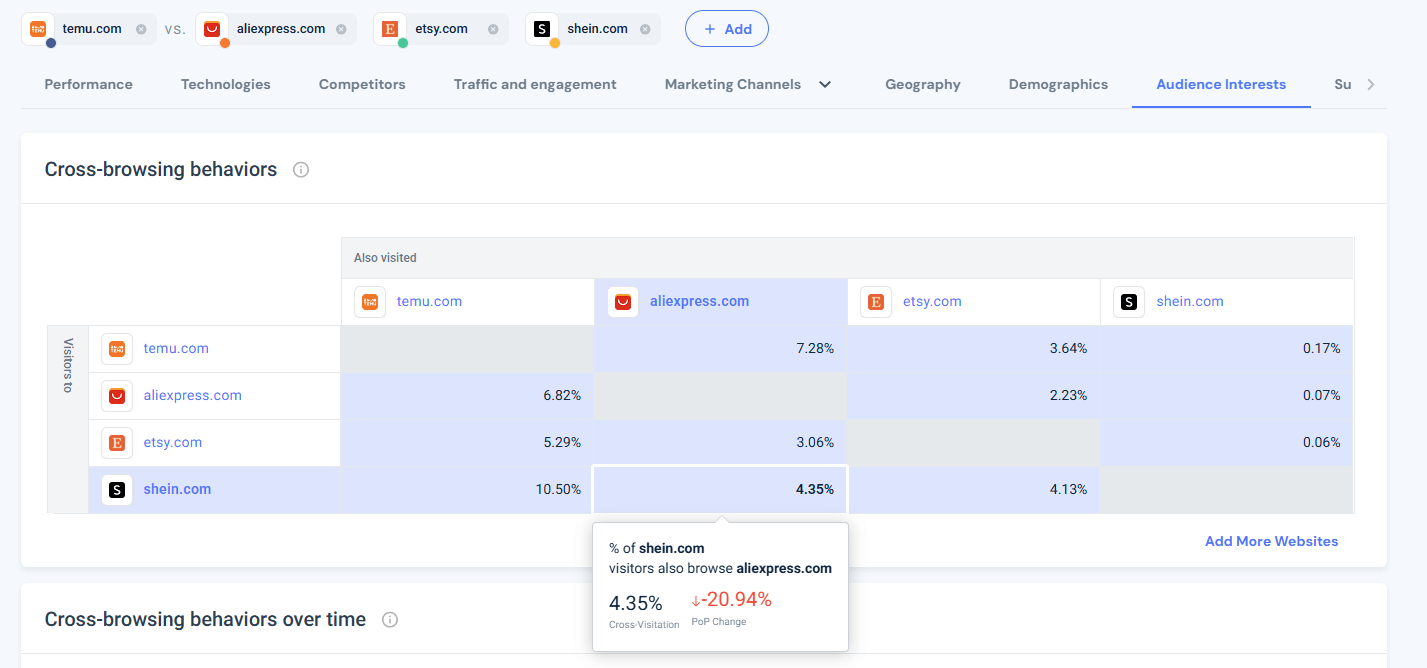The image size is (1427, 668).
Task: Click temu.com icon in column header
Action: tap(370, 301)
